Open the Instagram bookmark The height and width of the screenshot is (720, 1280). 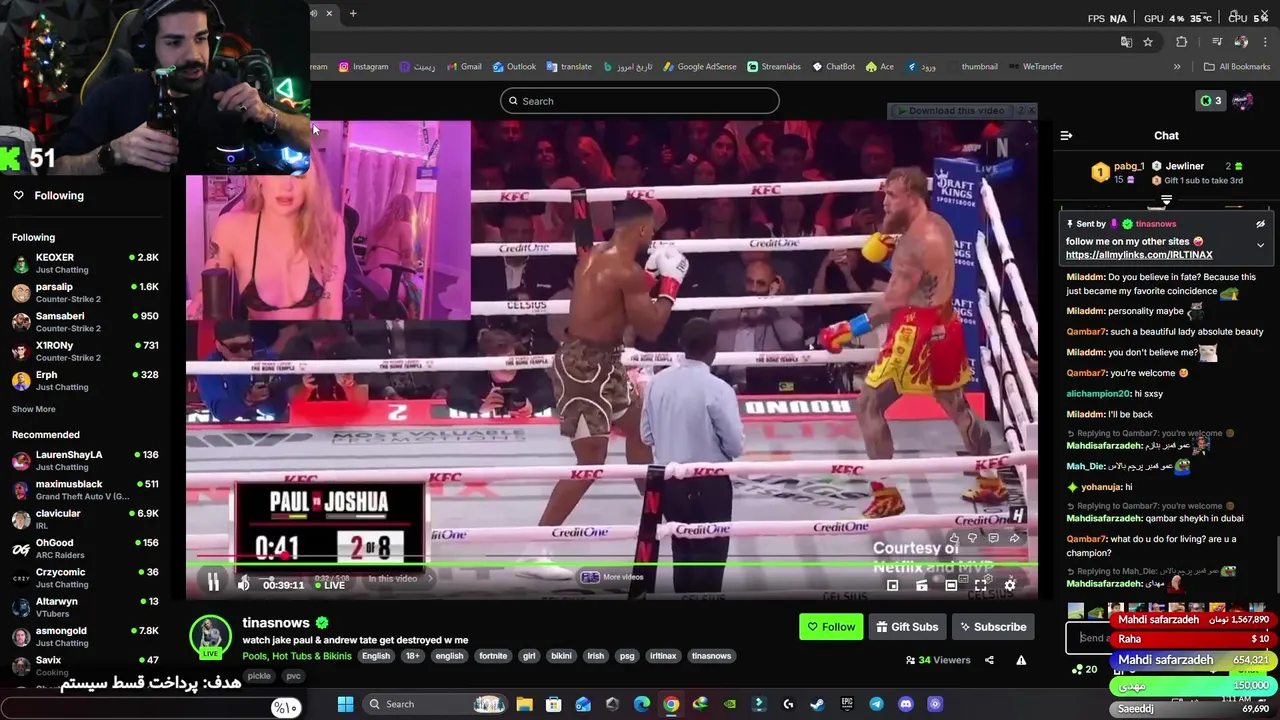(363, 67)
